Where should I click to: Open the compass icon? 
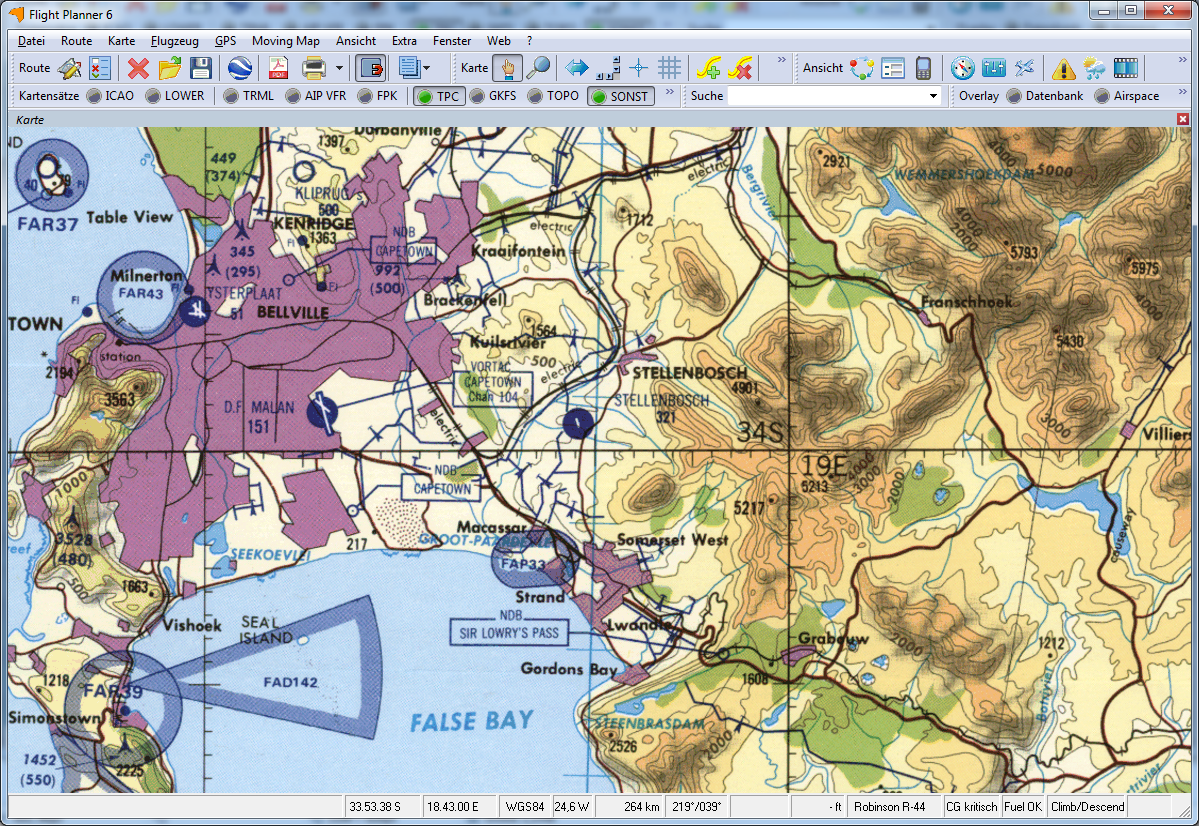[963, 68]
